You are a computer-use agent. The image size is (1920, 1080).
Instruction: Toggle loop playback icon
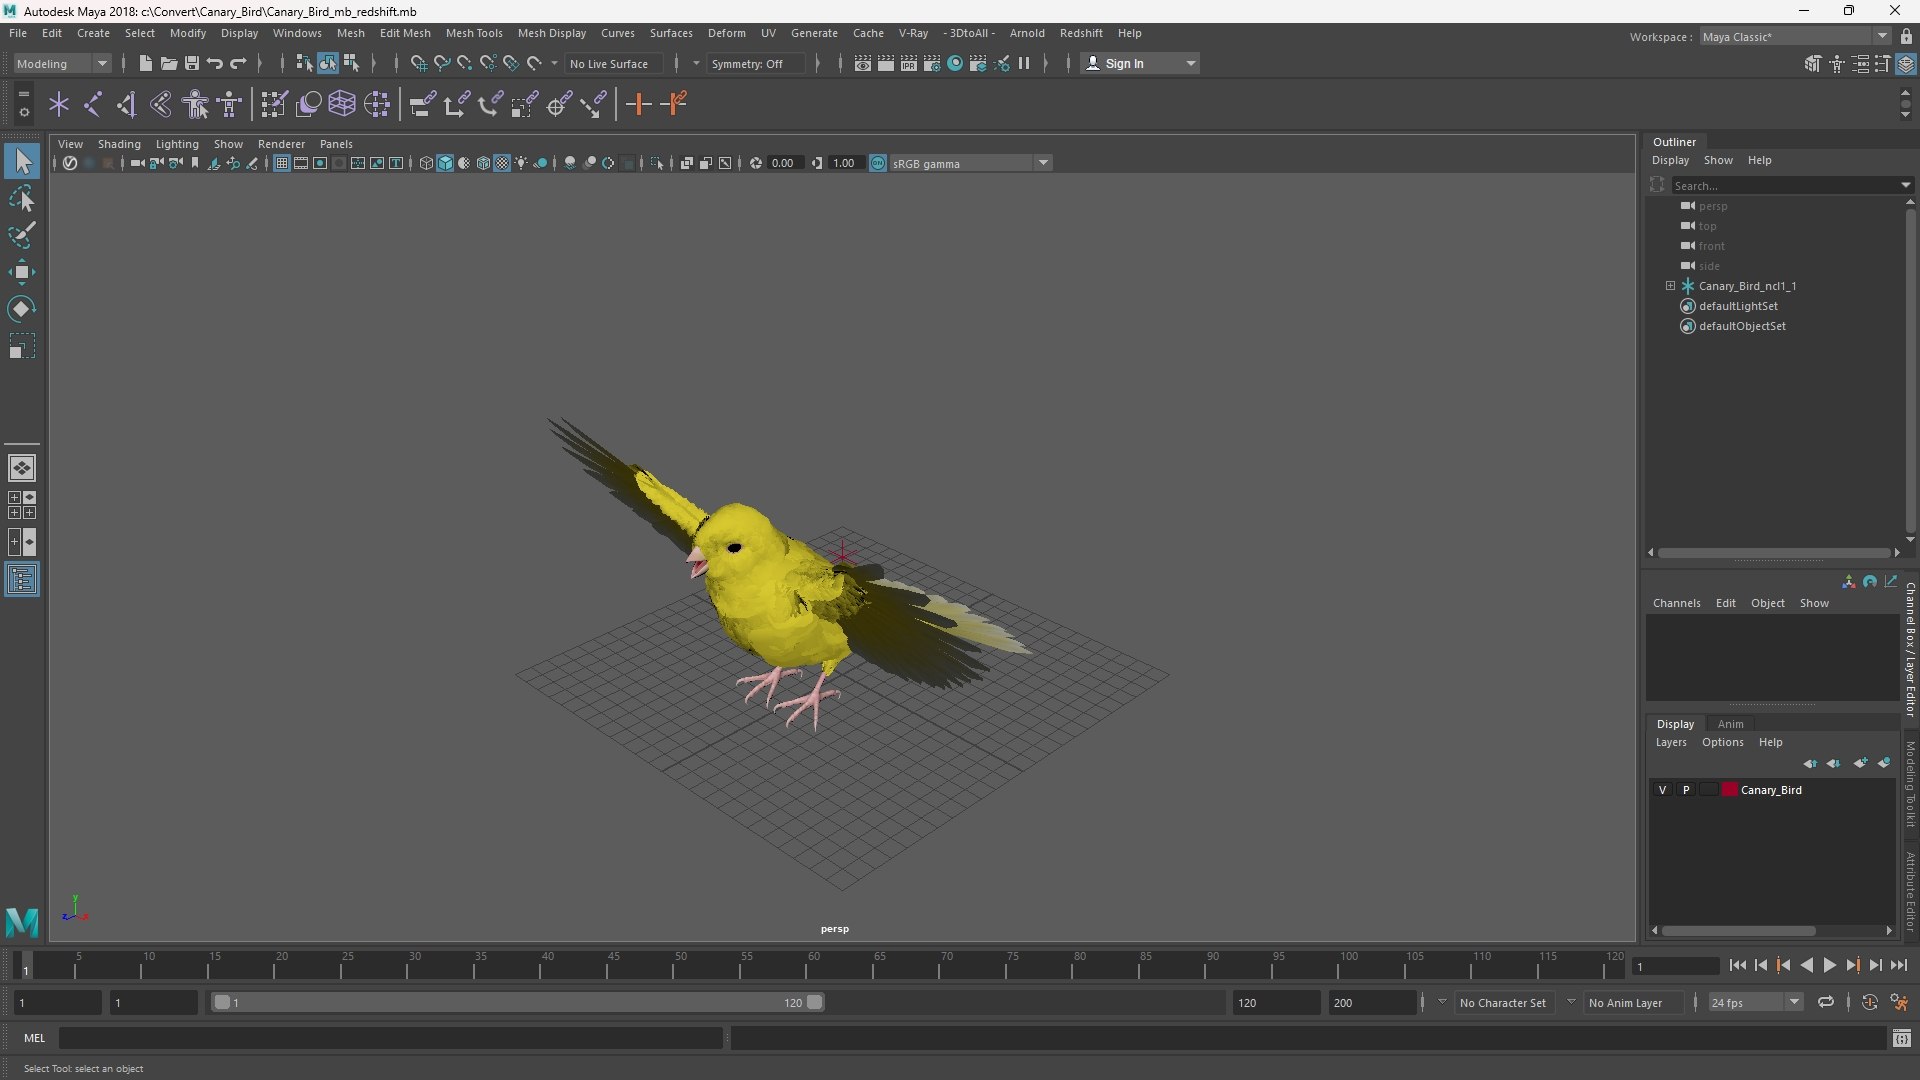pos(1826,1002)
